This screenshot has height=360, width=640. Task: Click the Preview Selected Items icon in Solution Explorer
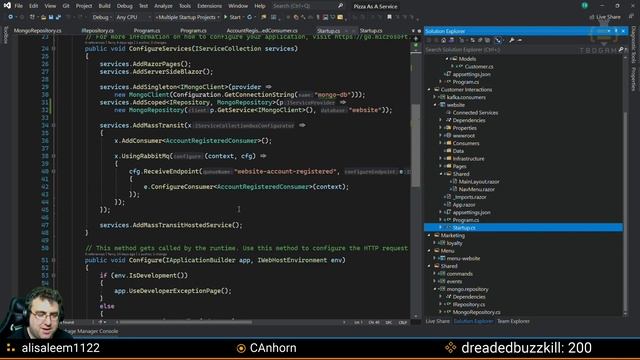pos(520,40)
